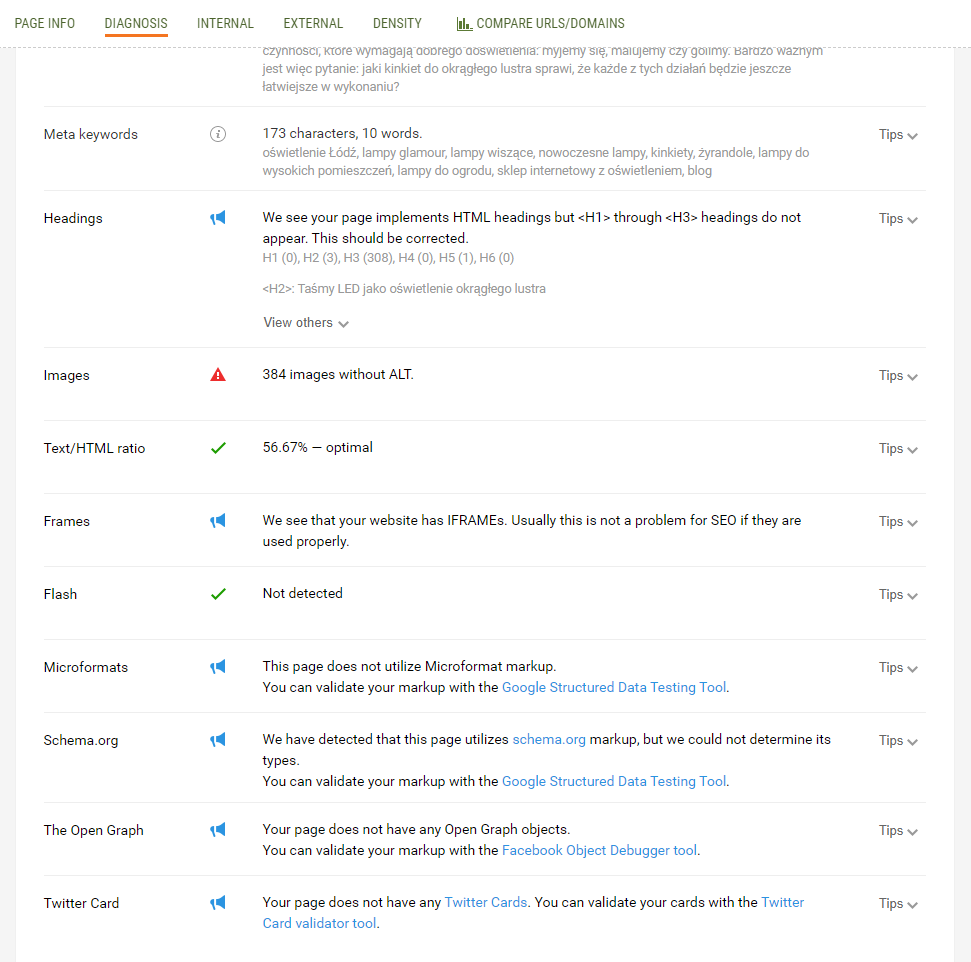
Task: Open Compare URLs/Domains tab
Action: [x=541, y=24]
